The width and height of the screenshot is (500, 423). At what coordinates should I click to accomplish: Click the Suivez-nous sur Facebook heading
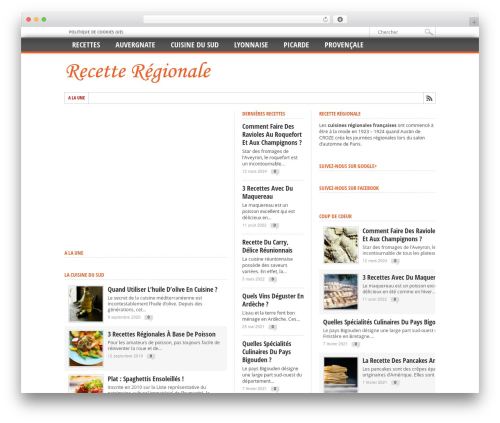pyautogui.click(x=349, y=188)
